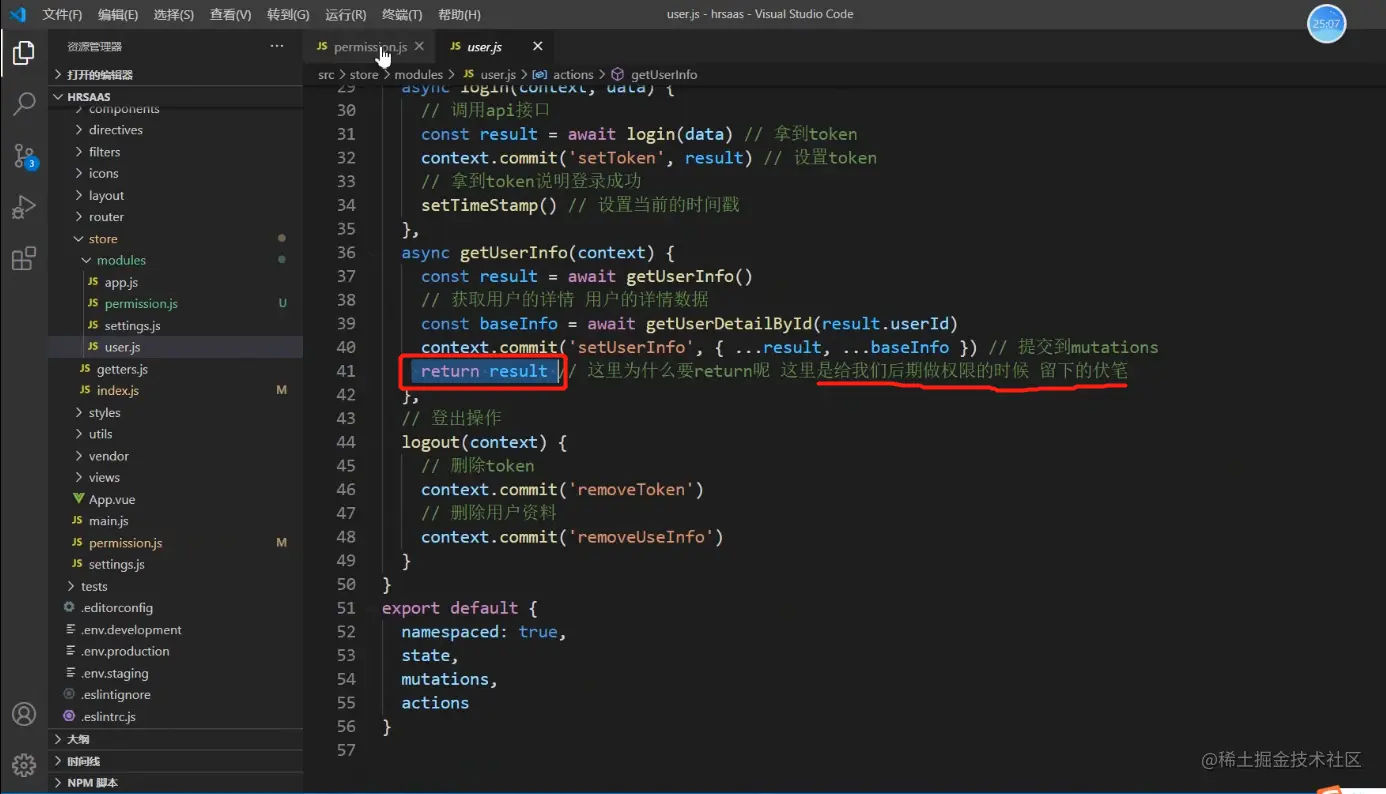Click the VS Code logo icon
The height and width of the screenshot is (794, 1386).
(x=17, y=15)
